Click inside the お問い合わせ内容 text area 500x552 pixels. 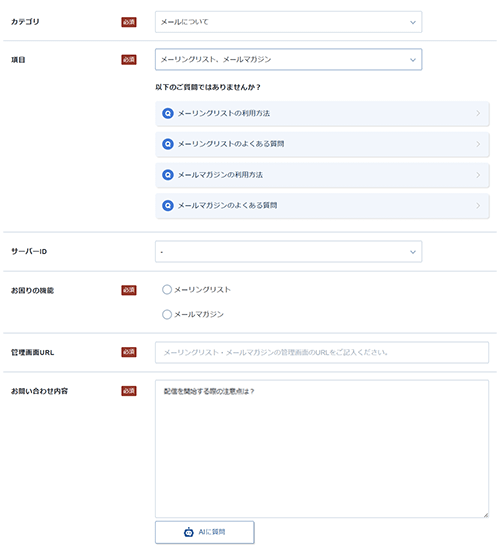pyautogui.click(x=322, y=448)
